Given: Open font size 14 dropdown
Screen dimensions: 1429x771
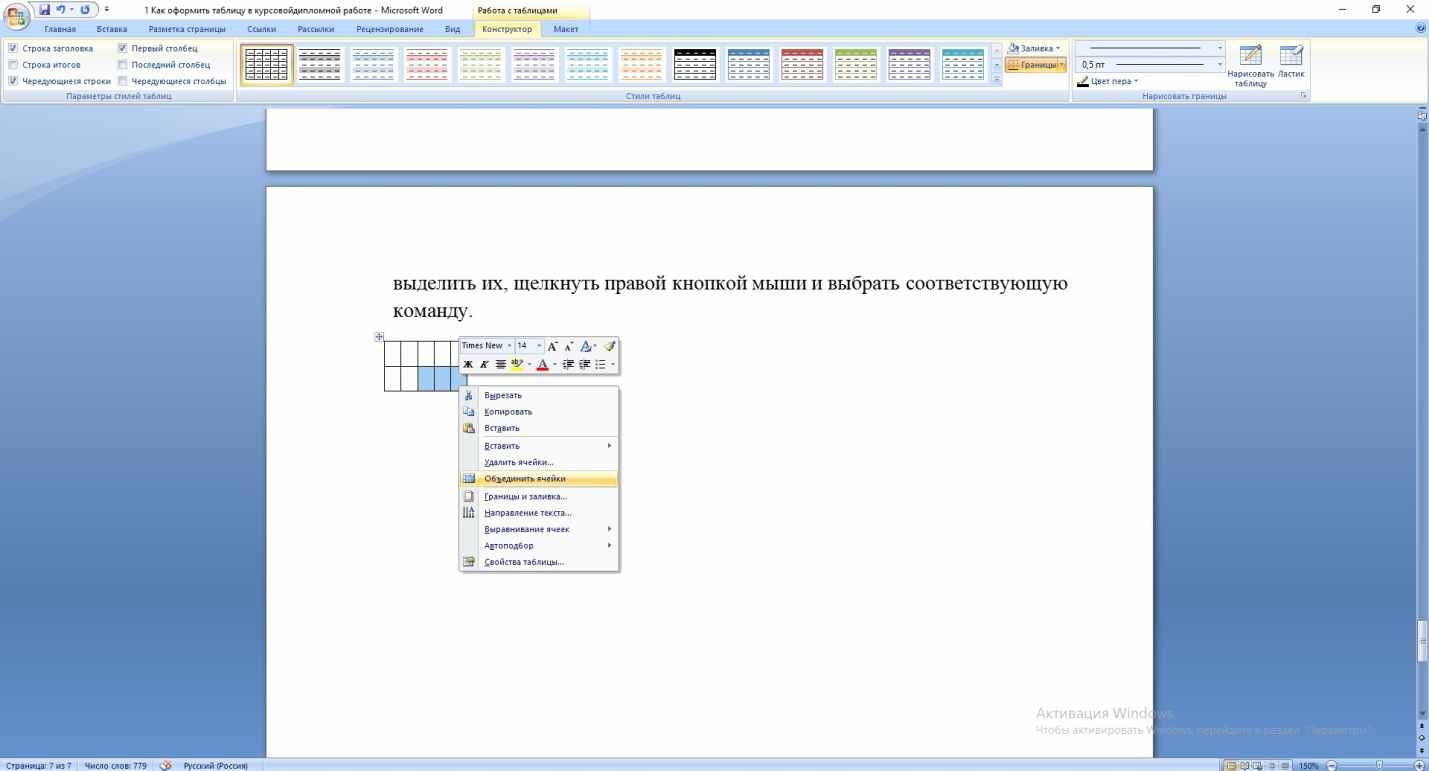Looking at the screenshot, I should pyautogui.click(x=539, y=345).
